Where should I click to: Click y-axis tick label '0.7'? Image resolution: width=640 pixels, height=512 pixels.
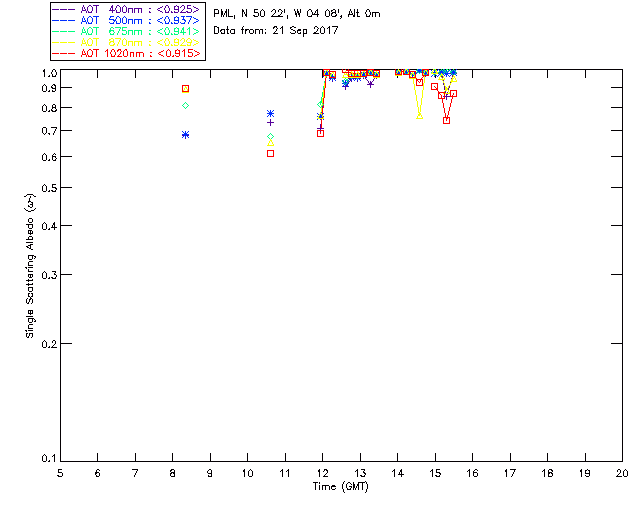coord(49,131)
